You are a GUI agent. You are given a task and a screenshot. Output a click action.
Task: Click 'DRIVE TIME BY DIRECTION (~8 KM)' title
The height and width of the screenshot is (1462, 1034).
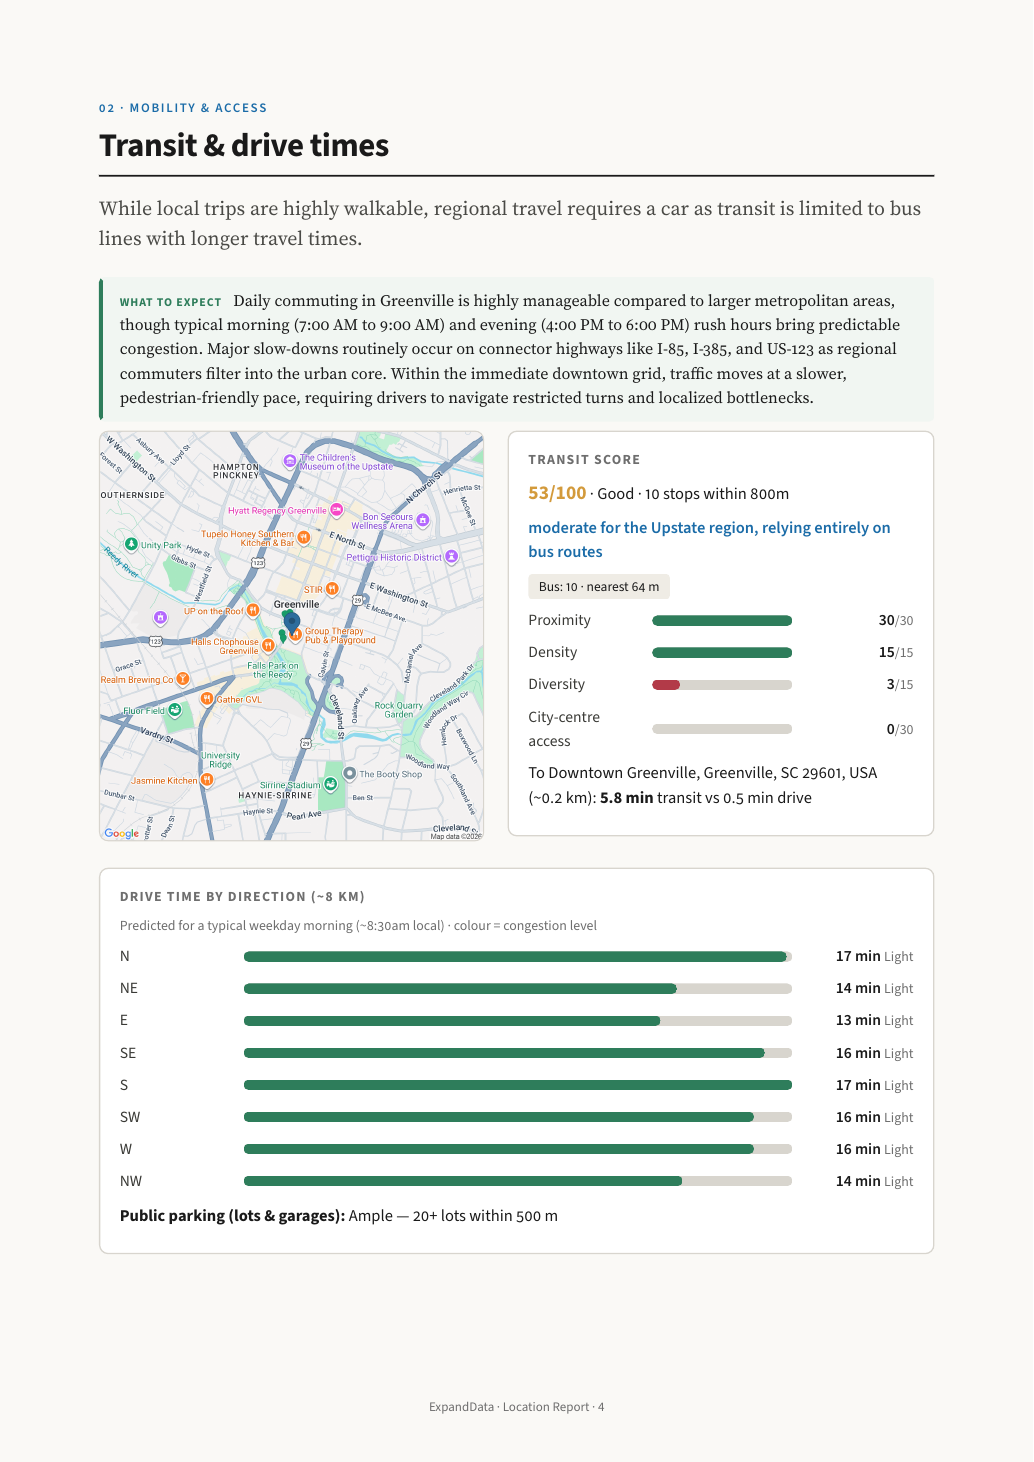[x=242, y=897]
